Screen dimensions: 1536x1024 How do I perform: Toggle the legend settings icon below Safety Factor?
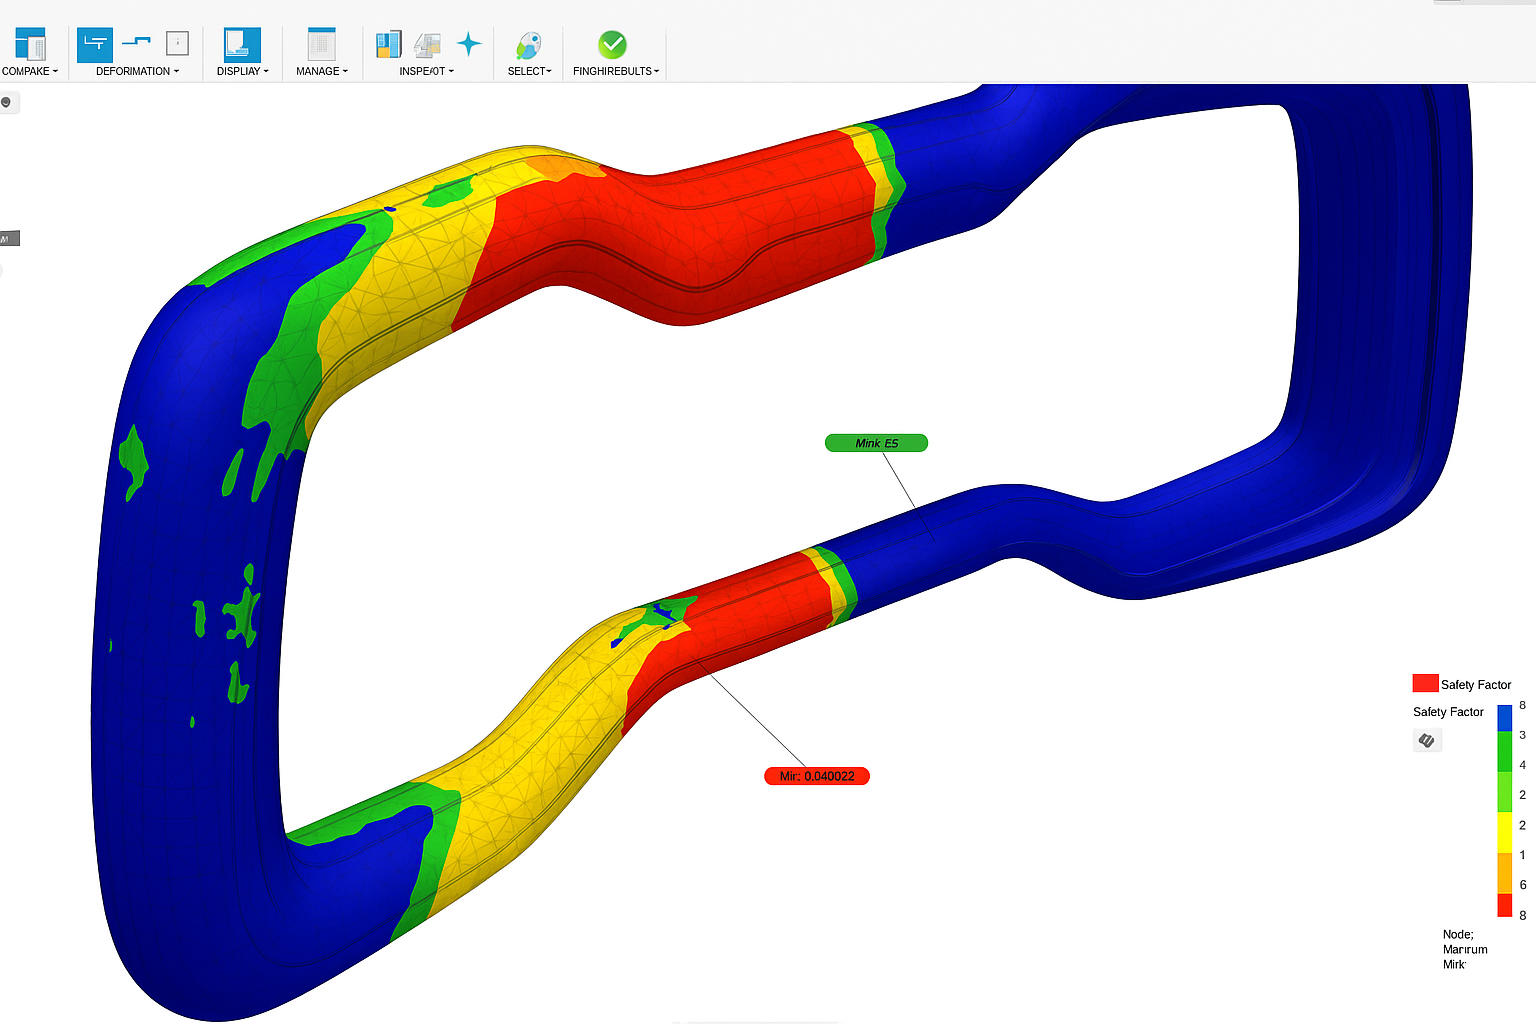pos(1427,740)
